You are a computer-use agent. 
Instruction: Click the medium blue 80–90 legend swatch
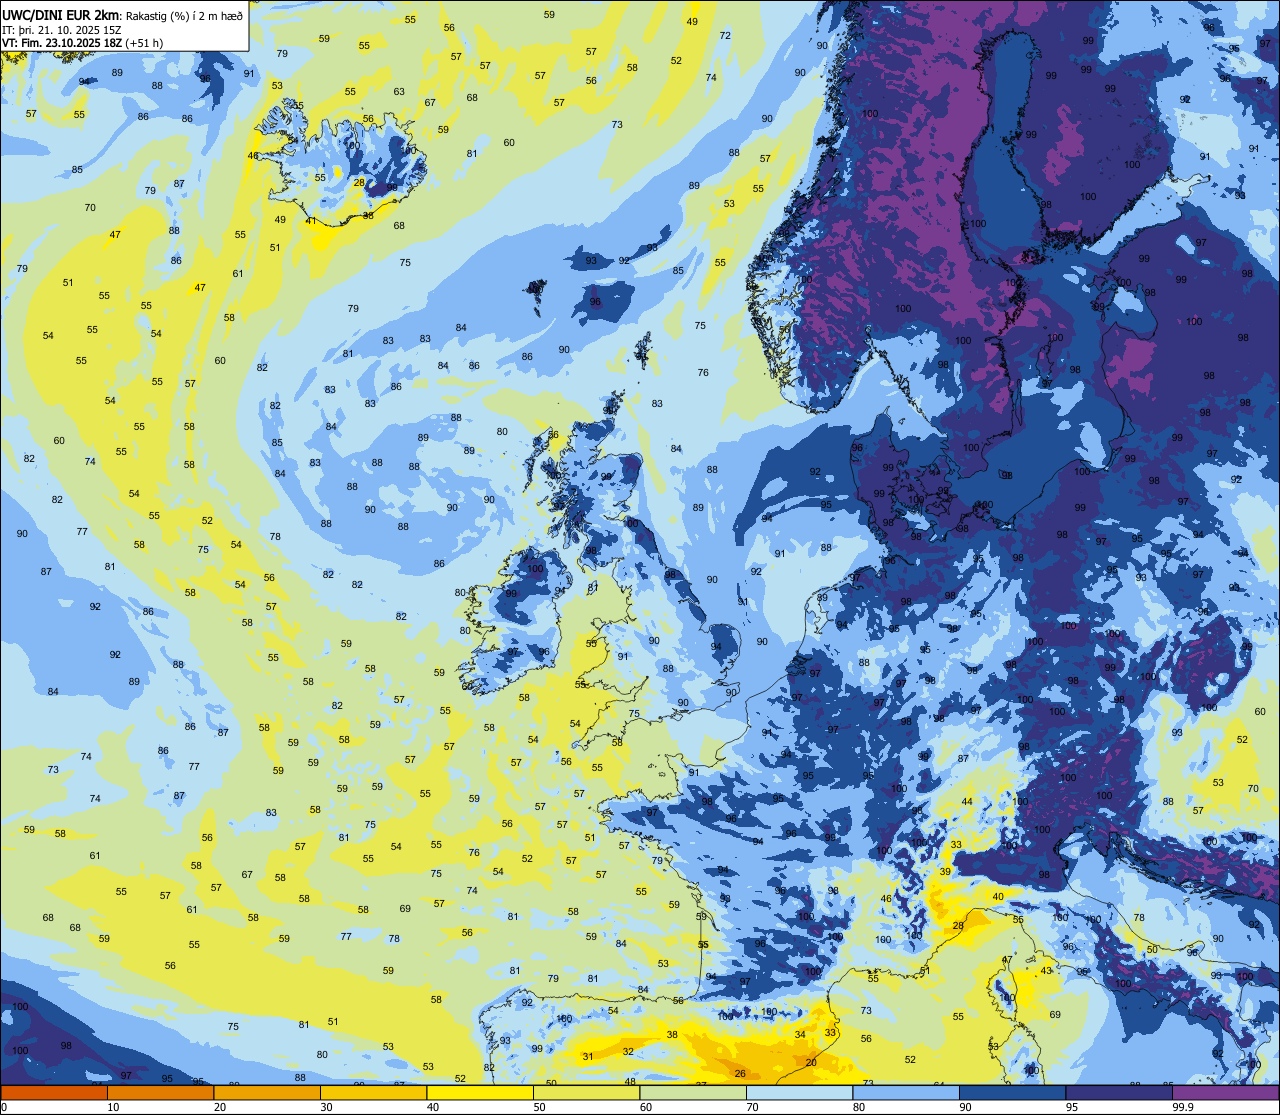(x=906, y=1092)
